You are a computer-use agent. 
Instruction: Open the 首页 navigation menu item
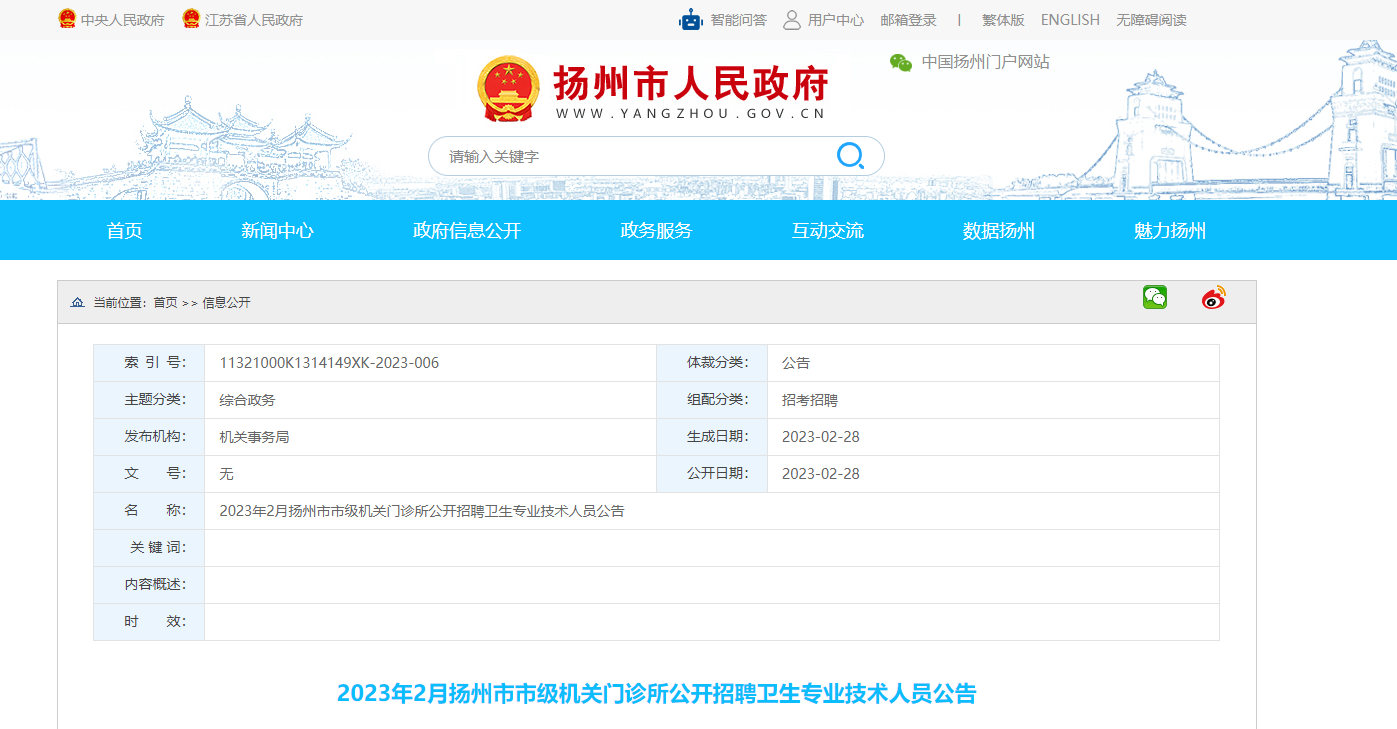pyautogui.click(x=125, y=231)
